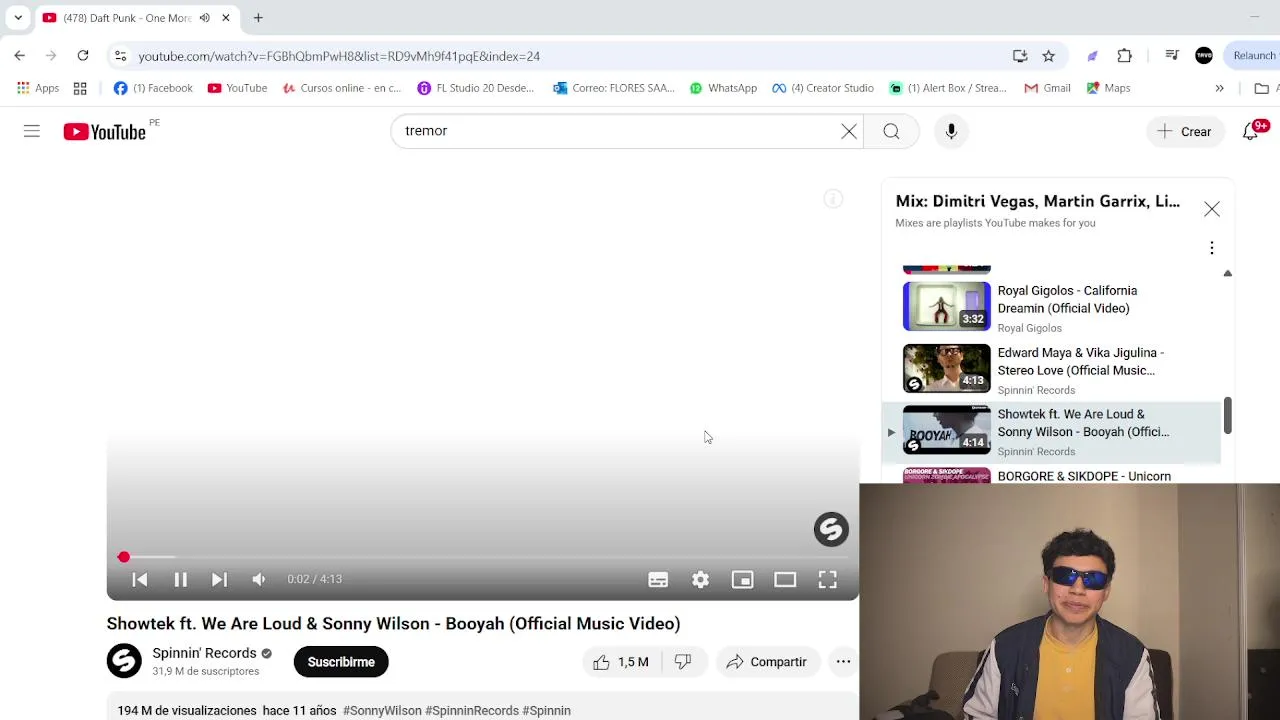Image resolution: width=1280 pixels, height=720 pixels.
Task: Open Chrome profile avatar
Action: (1204, 56)
